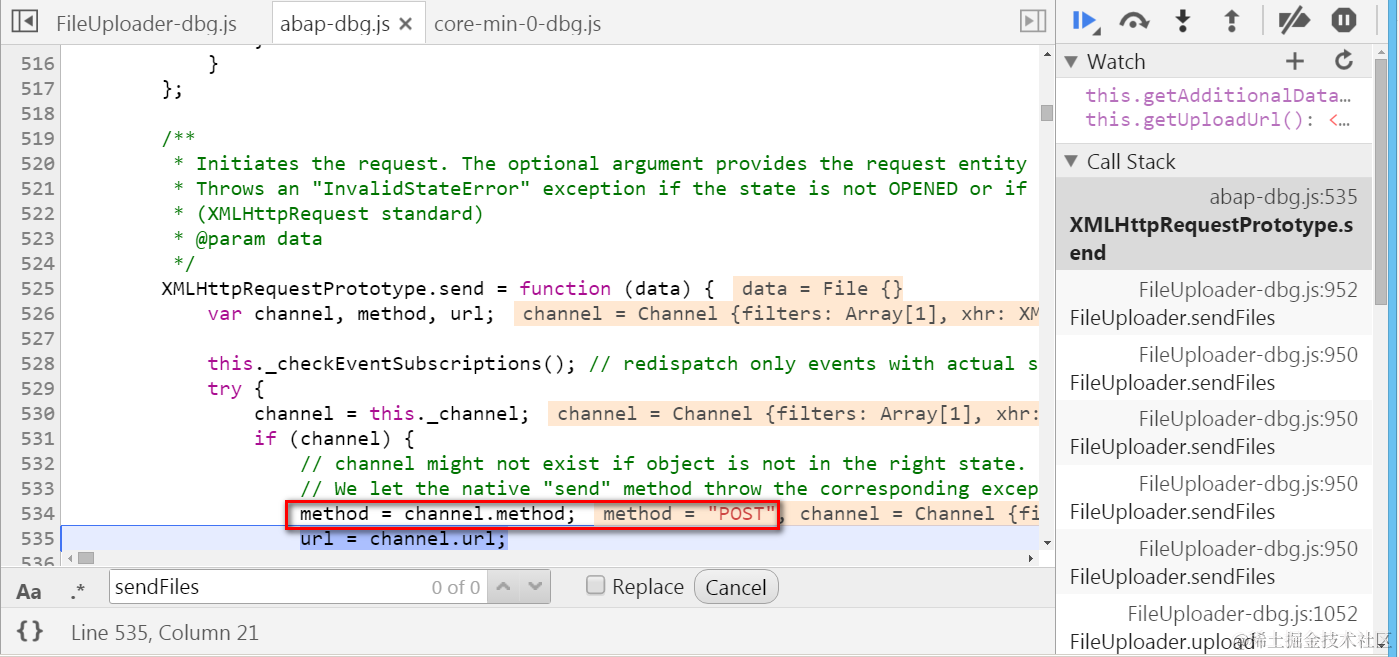
Task: Open this.getAdditionalData watch expression
Action: click(1218, 96)
